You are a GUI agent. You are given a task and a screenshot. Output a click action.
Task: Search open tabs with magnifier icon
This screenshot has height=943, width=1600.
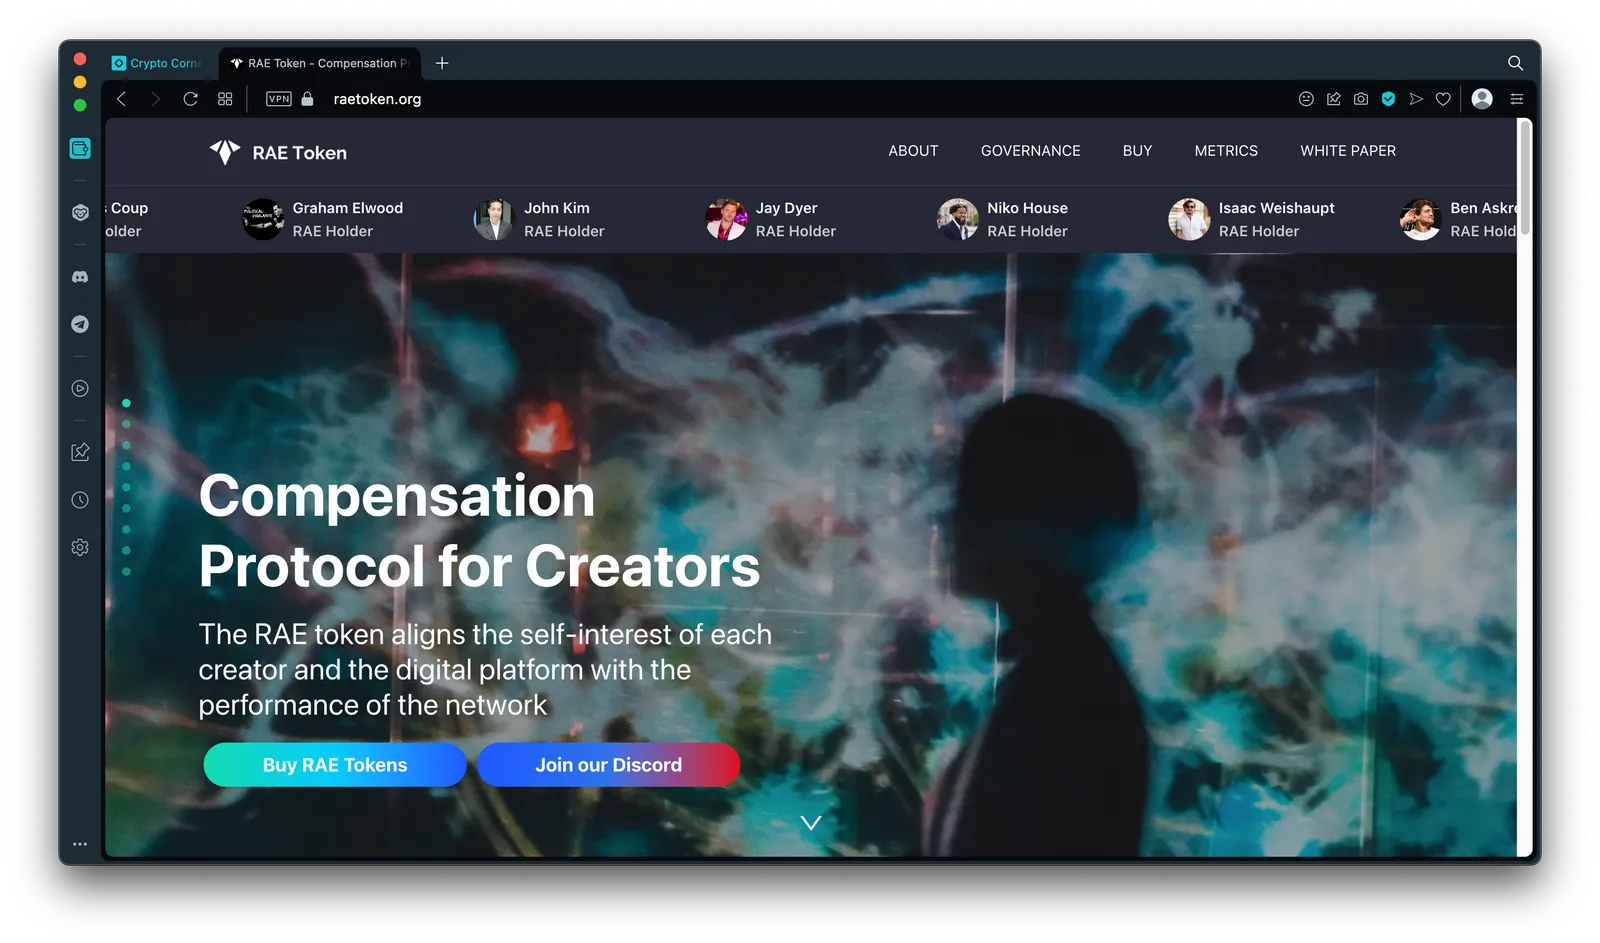pos(1515,63)
